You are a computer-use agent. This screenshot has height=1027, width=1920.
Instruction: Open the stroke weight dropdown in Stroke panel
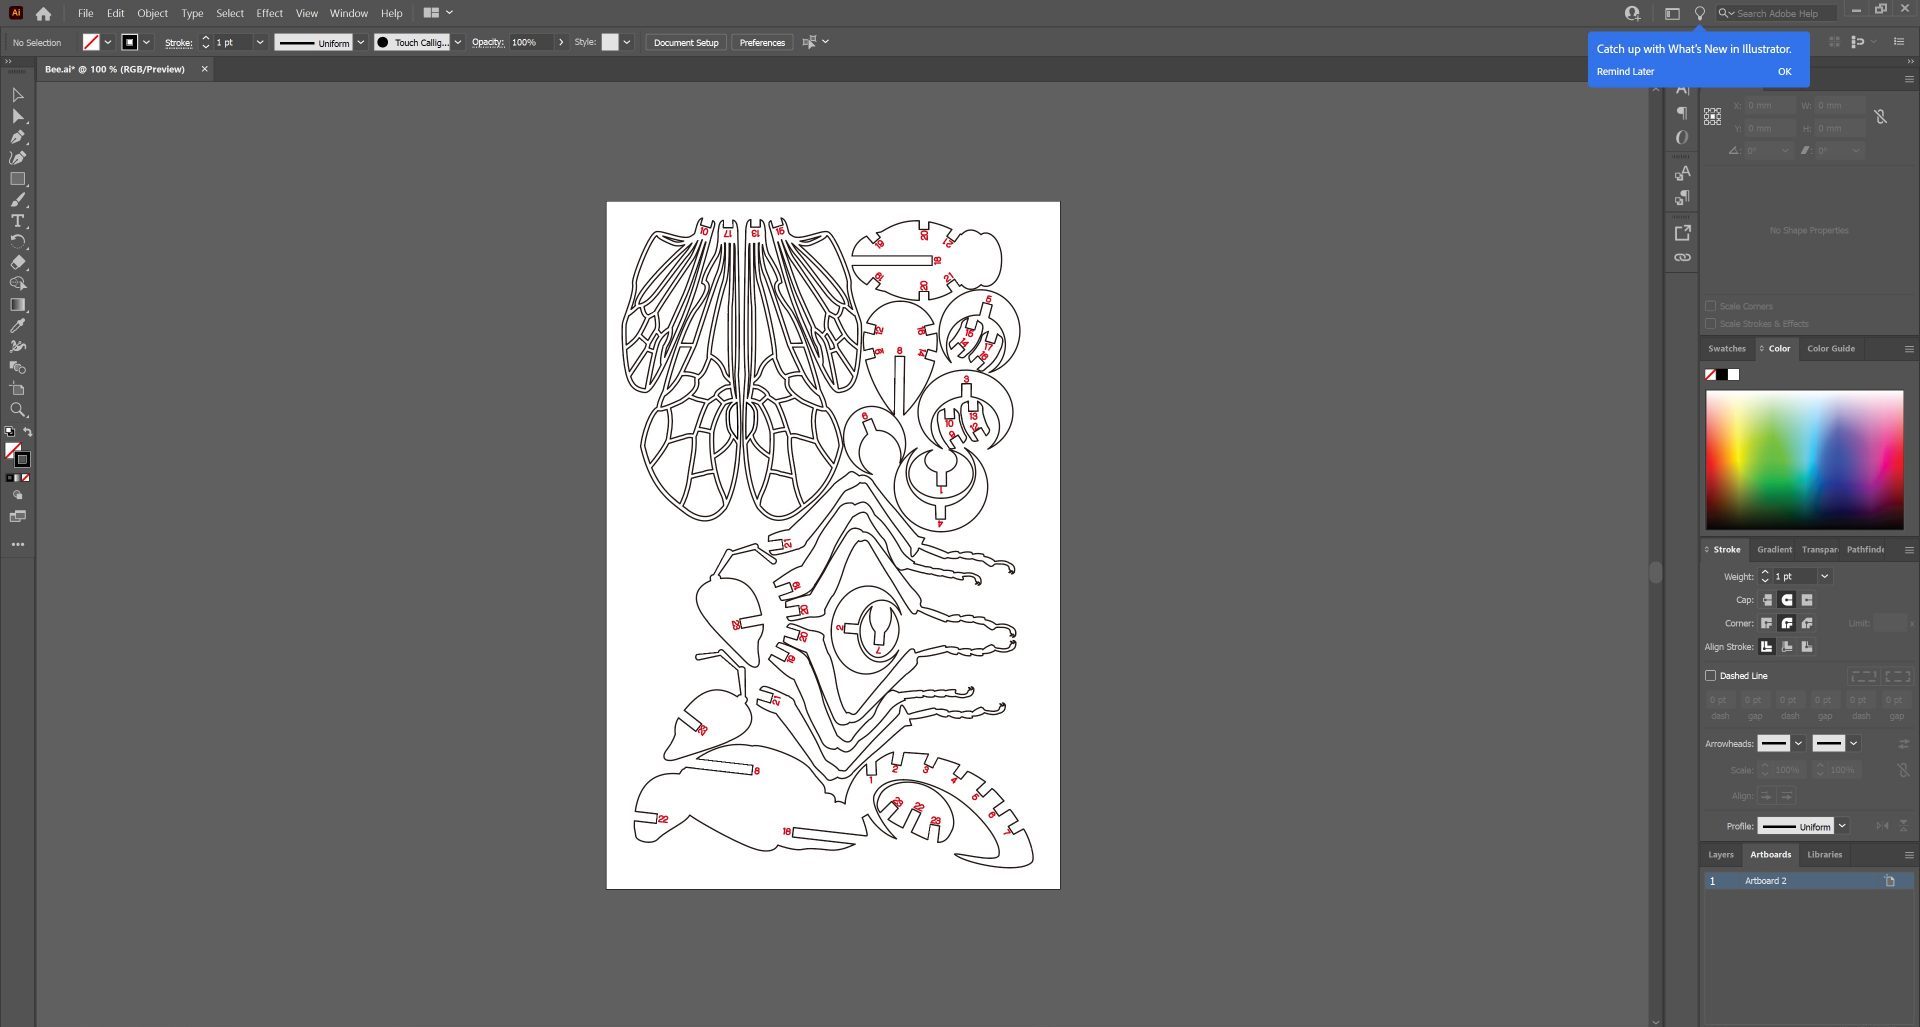pyautogui.click(x=1824, y=577)
